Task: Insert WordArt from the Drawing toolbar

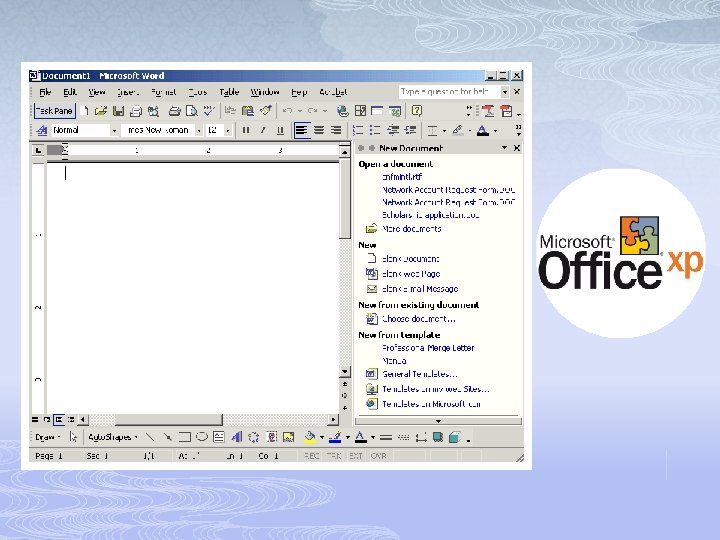Action: click(236, 437)
